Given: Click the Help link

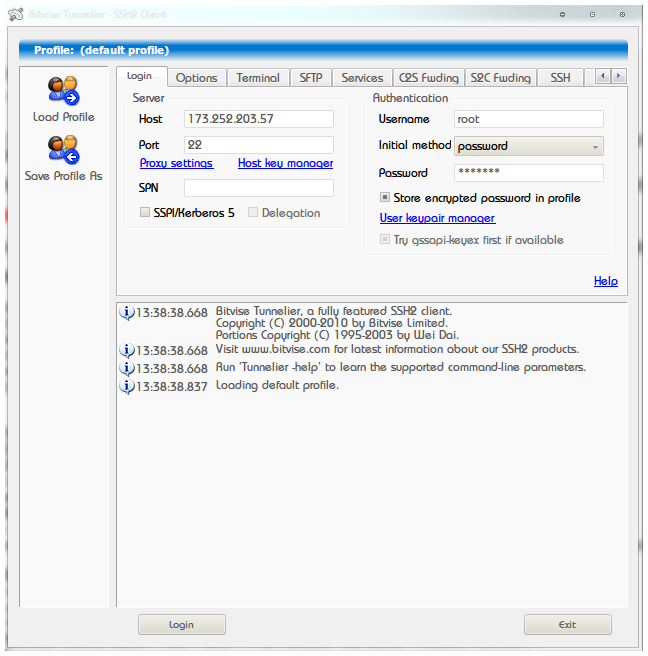Looking at the screenshot, I should [x=606, y=281].
